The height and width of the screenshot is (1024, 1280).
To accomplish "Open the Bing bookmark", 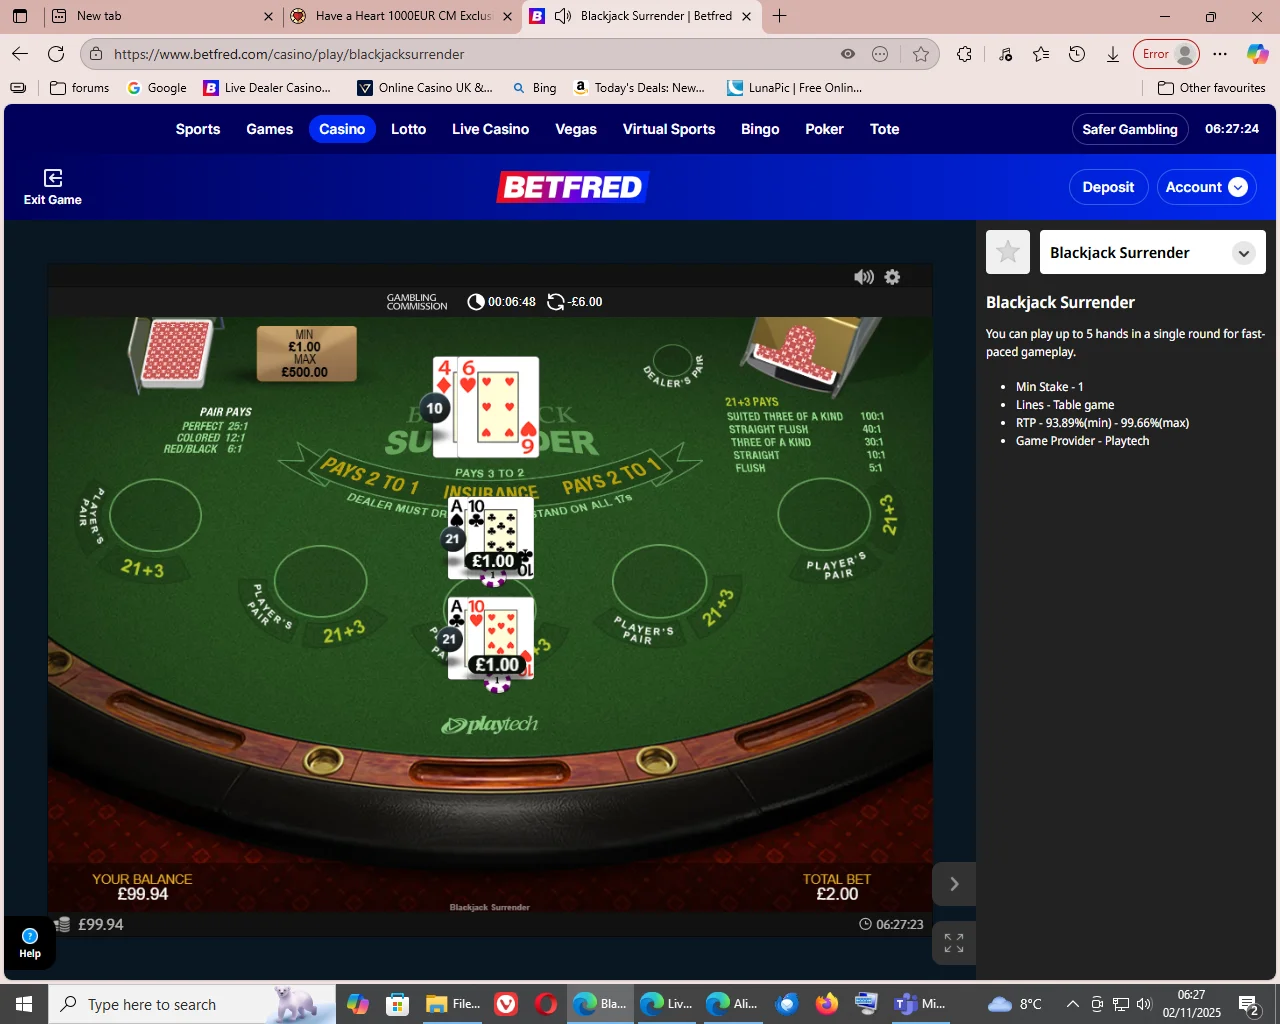I will [534, 88].
